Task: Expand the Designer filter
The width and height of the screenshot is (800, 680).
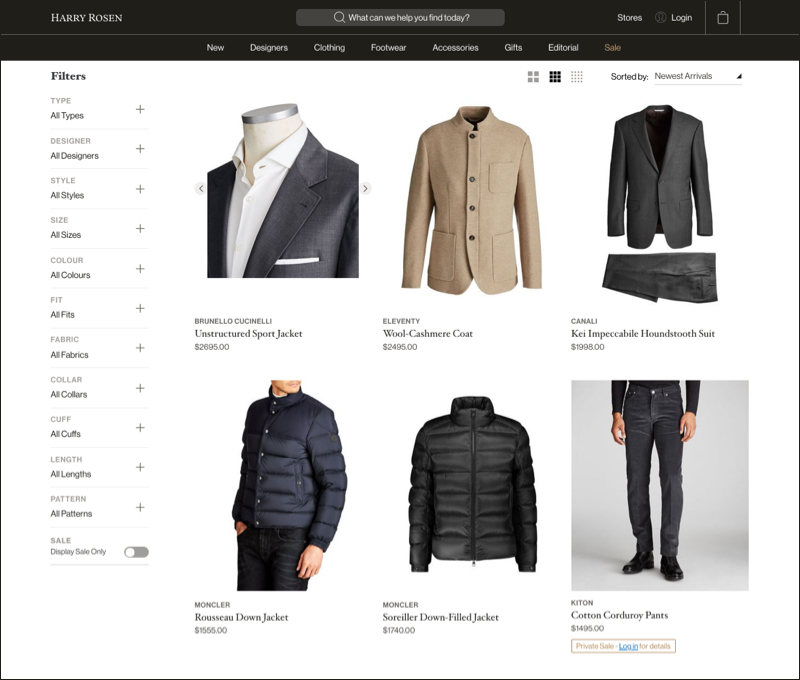Action: 140,148
